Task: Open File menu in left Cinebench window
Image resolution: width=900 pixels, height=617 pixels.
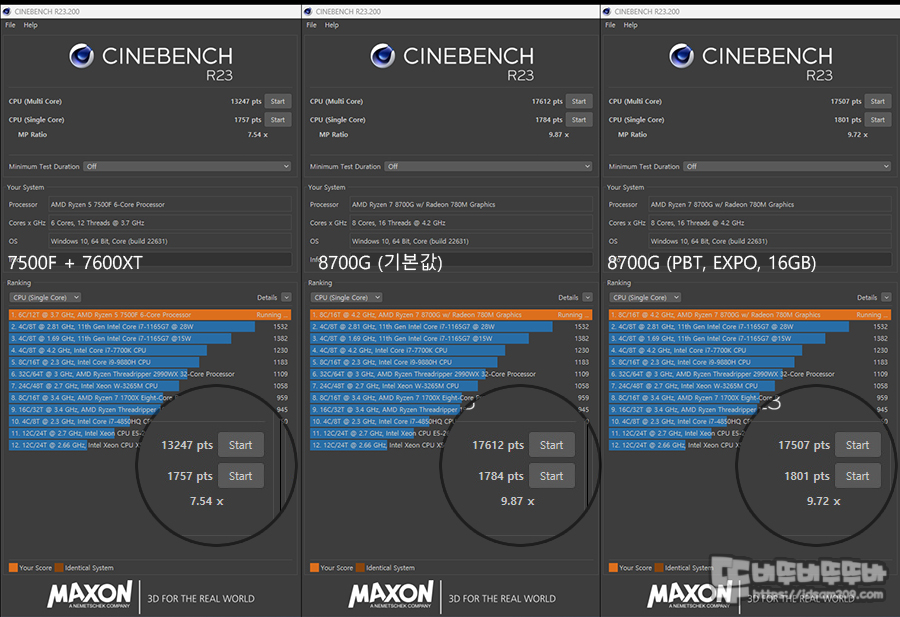Action: (x=10, y=25)
